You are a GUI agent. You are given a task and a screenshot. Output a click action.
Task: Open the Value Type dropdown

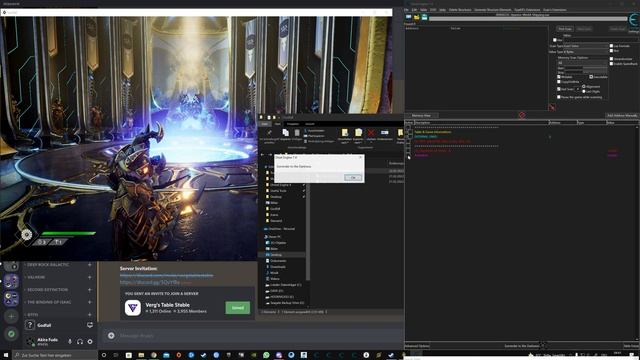tap(586, 52)
